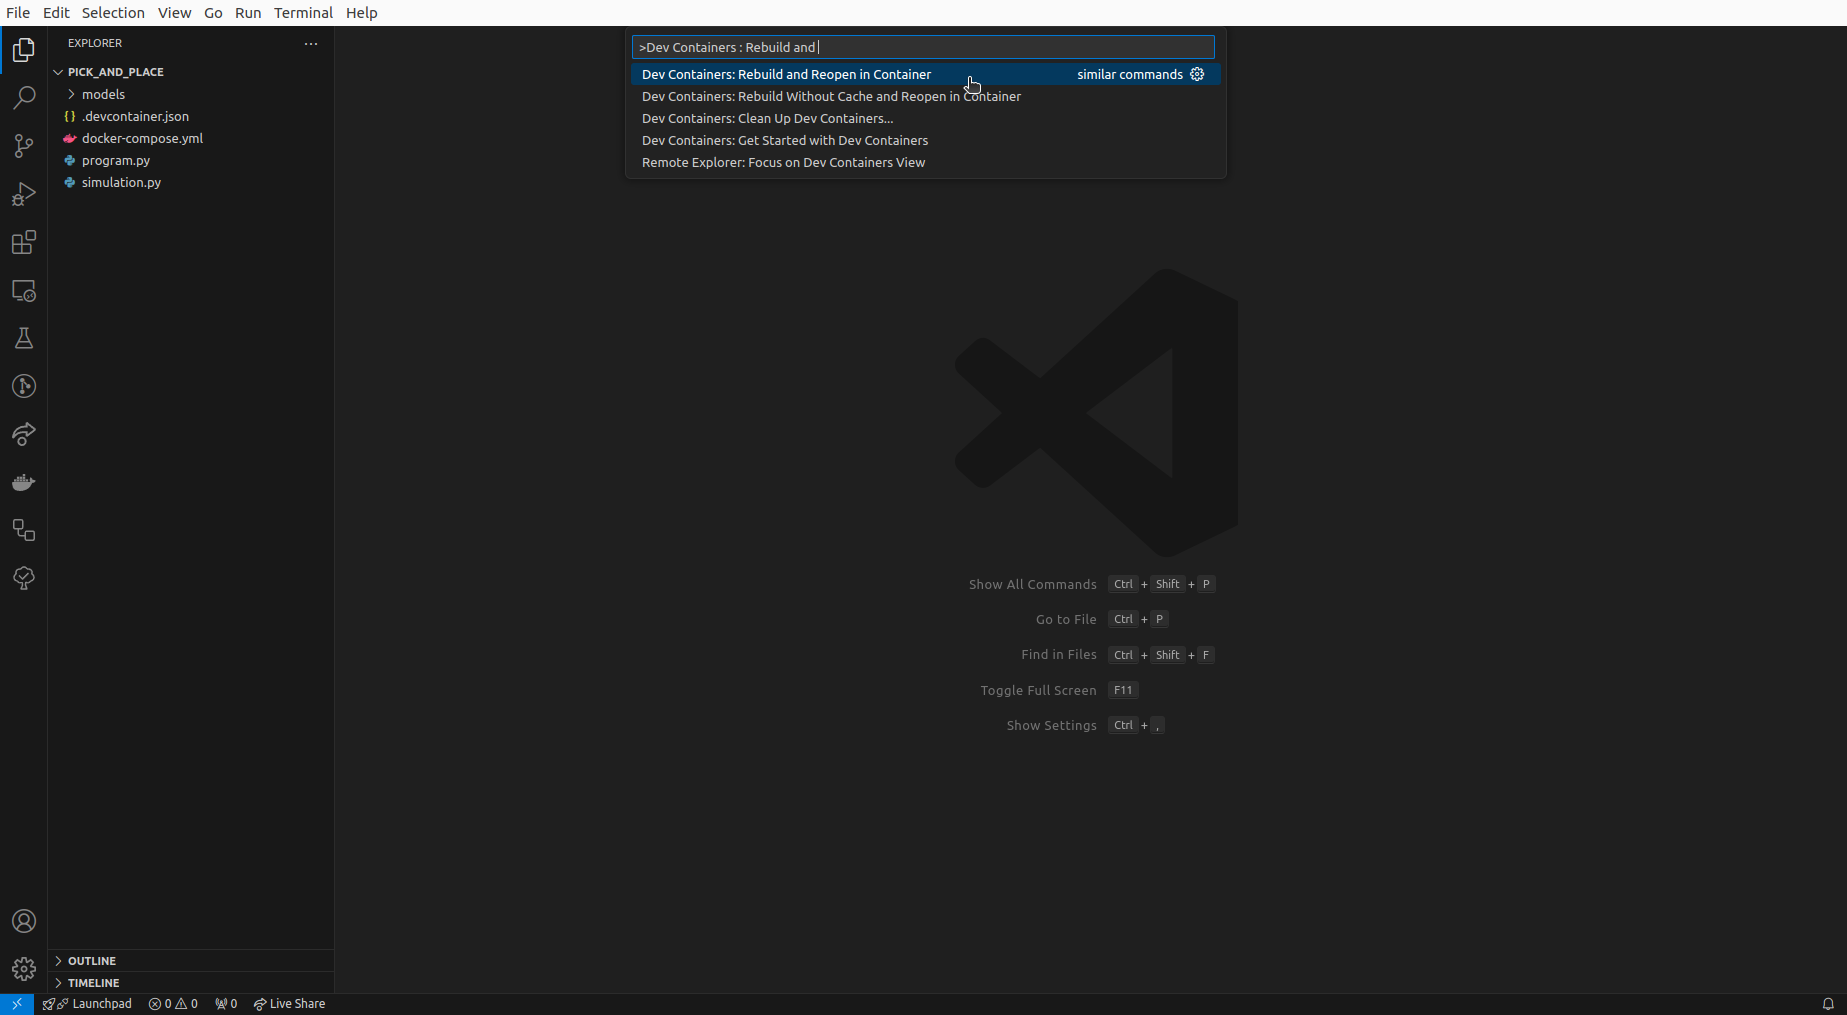Viewport: 1847px width, 1015px height.
Task: Show the errors and warnings count
Action: pos(173,1004)
